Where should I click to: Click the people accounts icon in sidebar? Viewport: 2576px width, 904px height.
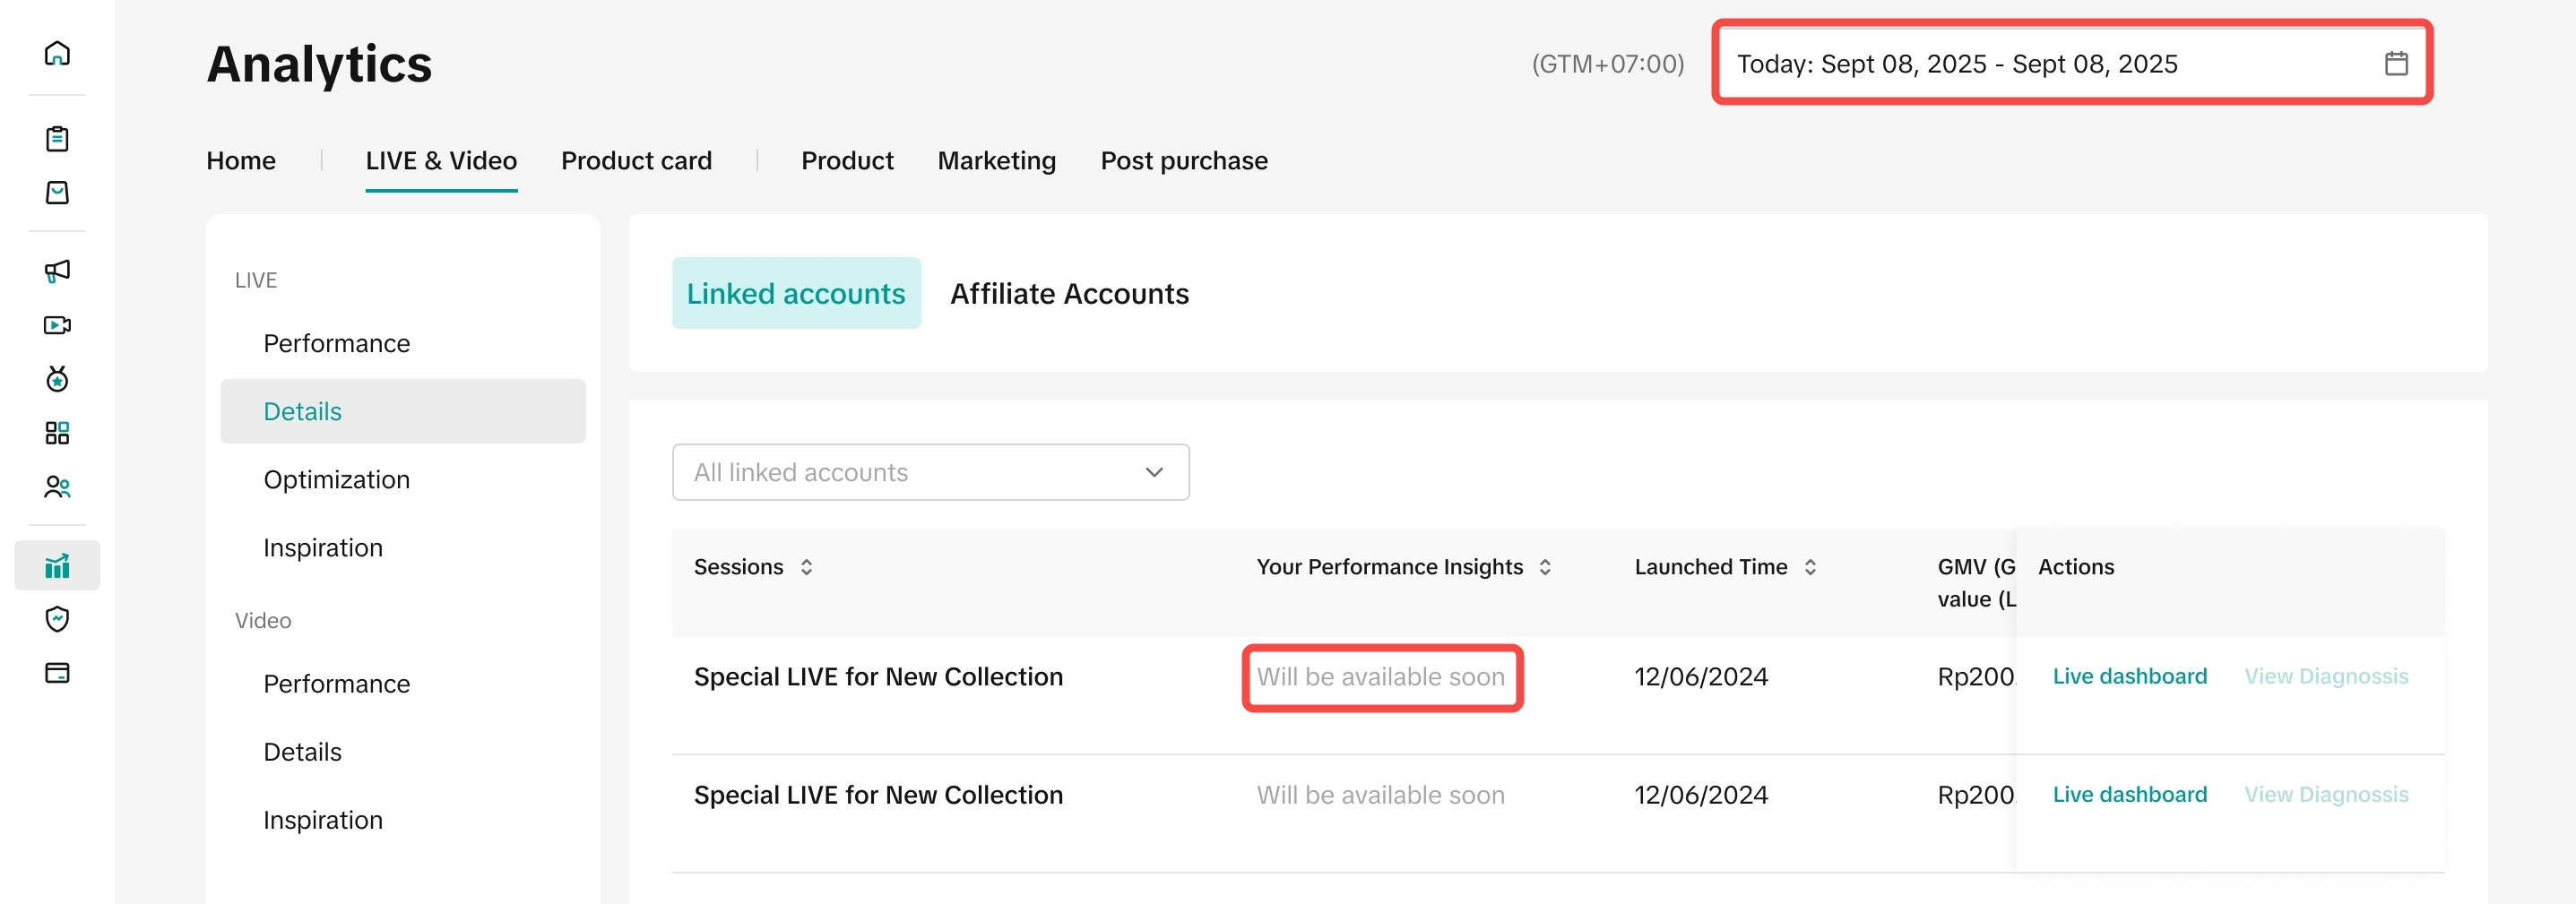pos(57,487)
